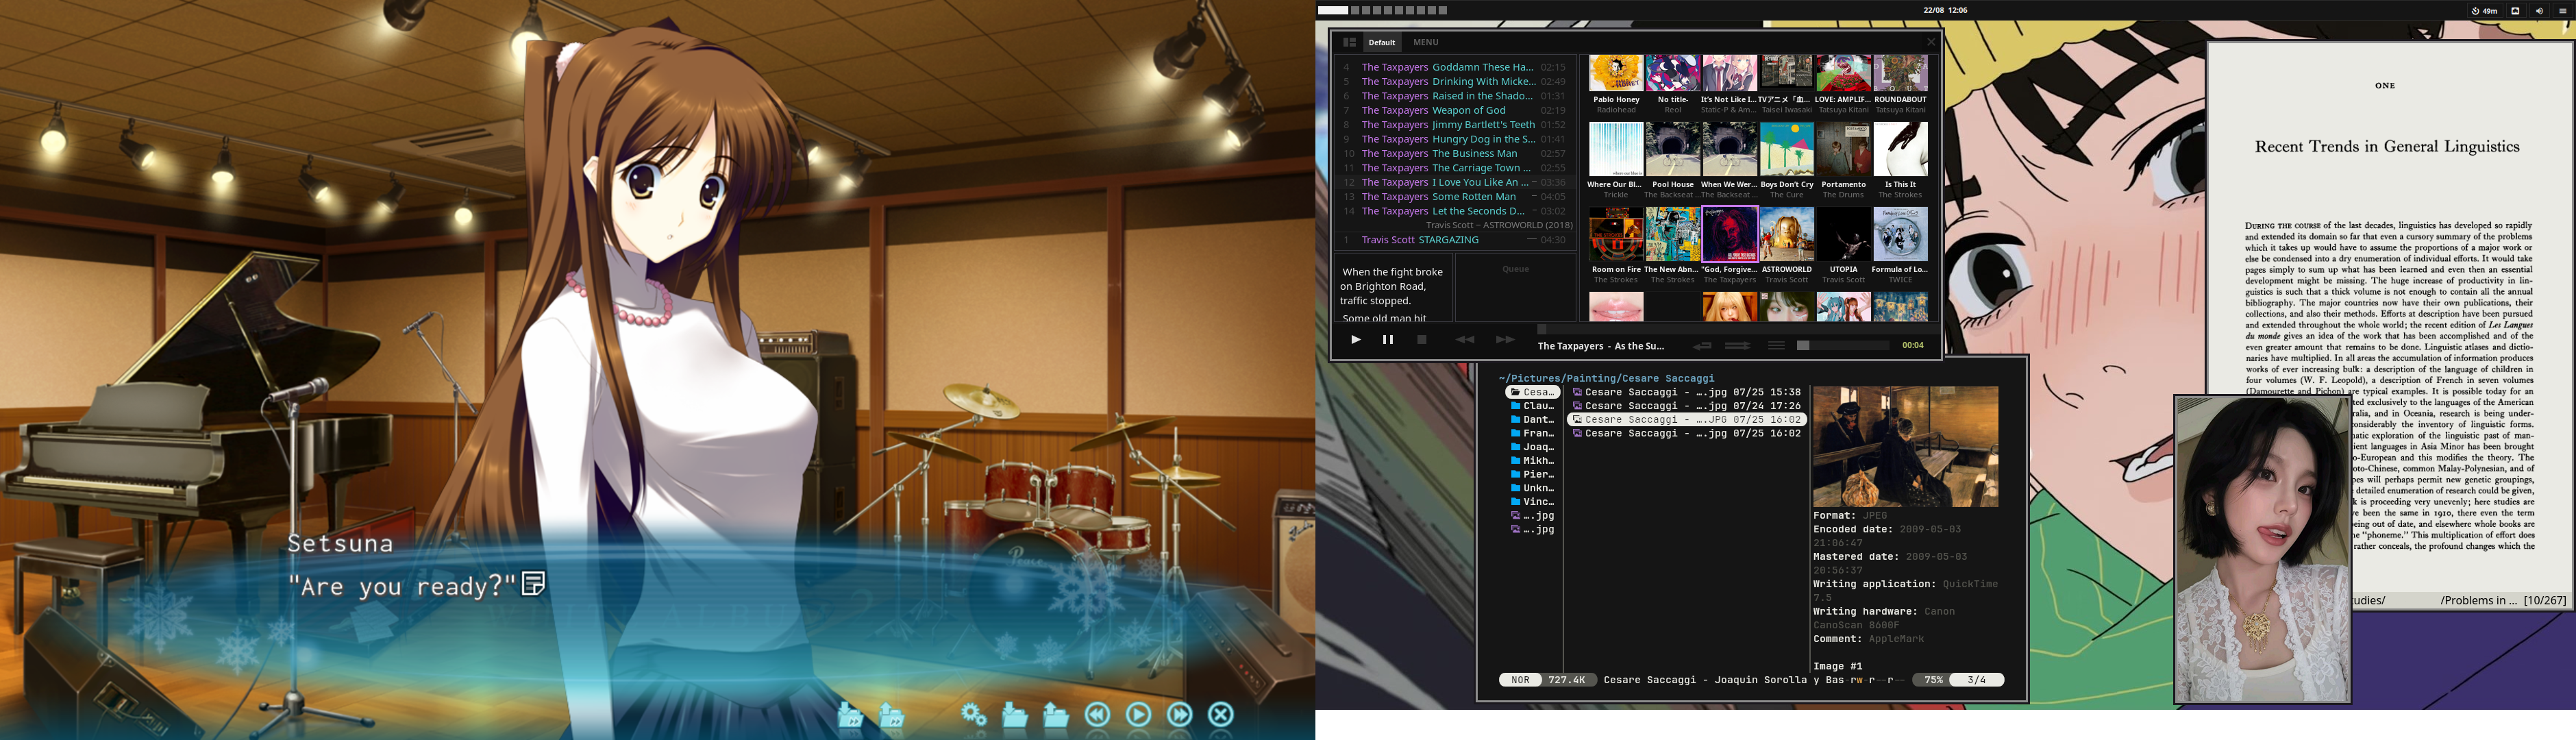Click the three-line queue icon in player
Viewport: 2576px width, 740px height.
tap(1776, 346)
